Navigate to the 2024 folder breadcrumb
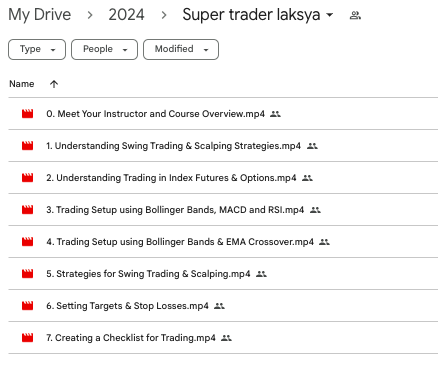 click(126, 15)
